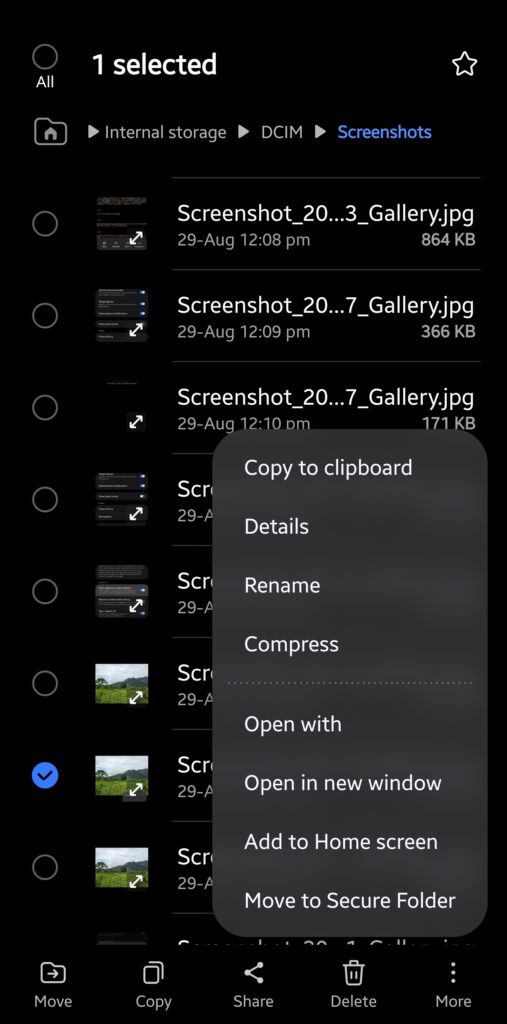Tap the Copy icon in bottom bar

click(153, 973)
